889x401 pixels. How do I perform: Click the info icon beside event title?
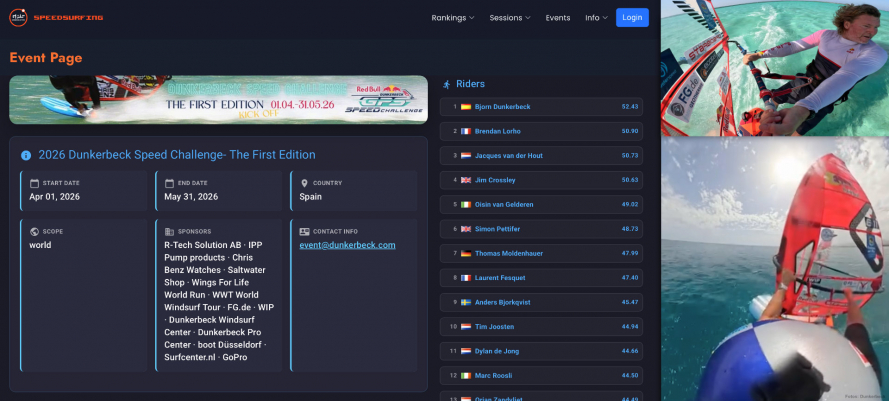coord(26,155)
